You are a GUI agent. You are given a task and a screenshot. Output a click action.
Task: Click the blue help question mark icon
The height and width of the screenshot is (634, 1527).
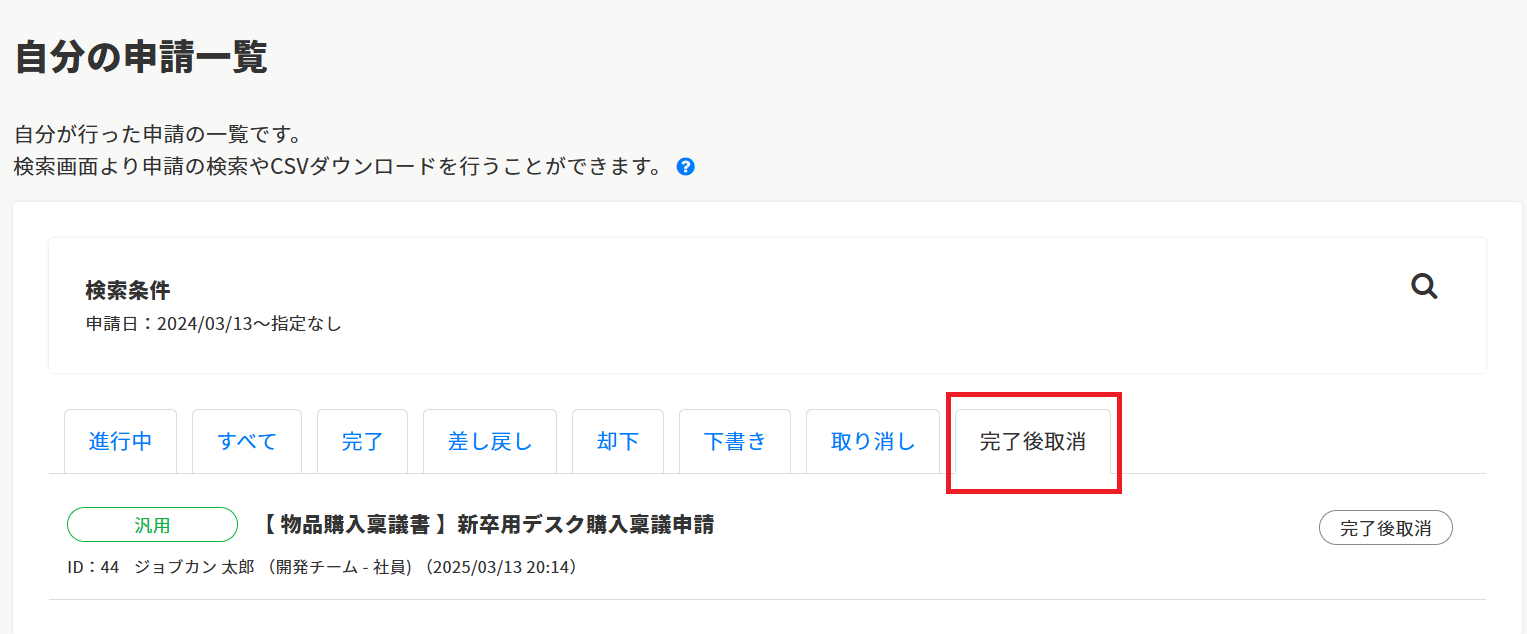[685, 167]
